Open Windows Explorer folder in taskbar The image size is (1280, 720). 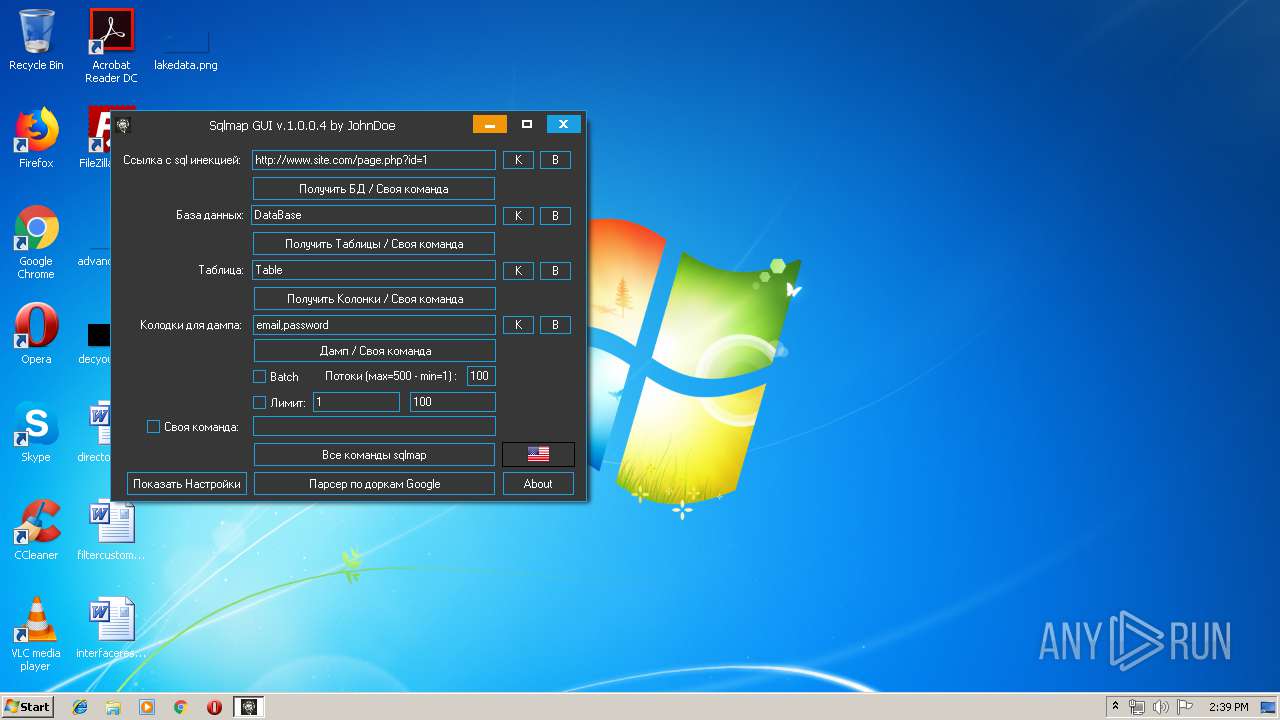click(113, 707)
